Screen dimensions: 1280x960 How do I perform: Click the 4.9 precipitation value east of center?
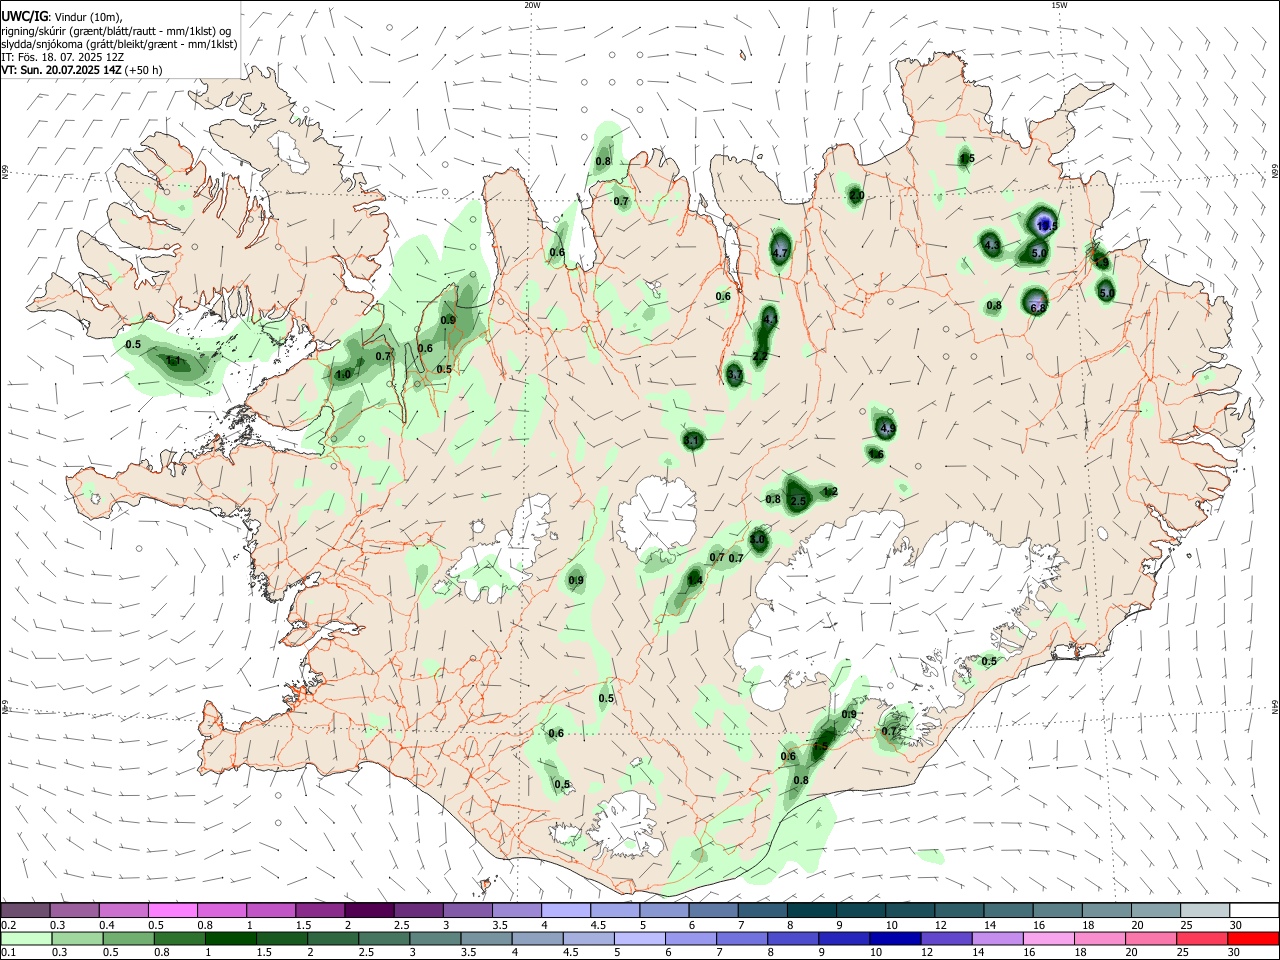point(886,429)
